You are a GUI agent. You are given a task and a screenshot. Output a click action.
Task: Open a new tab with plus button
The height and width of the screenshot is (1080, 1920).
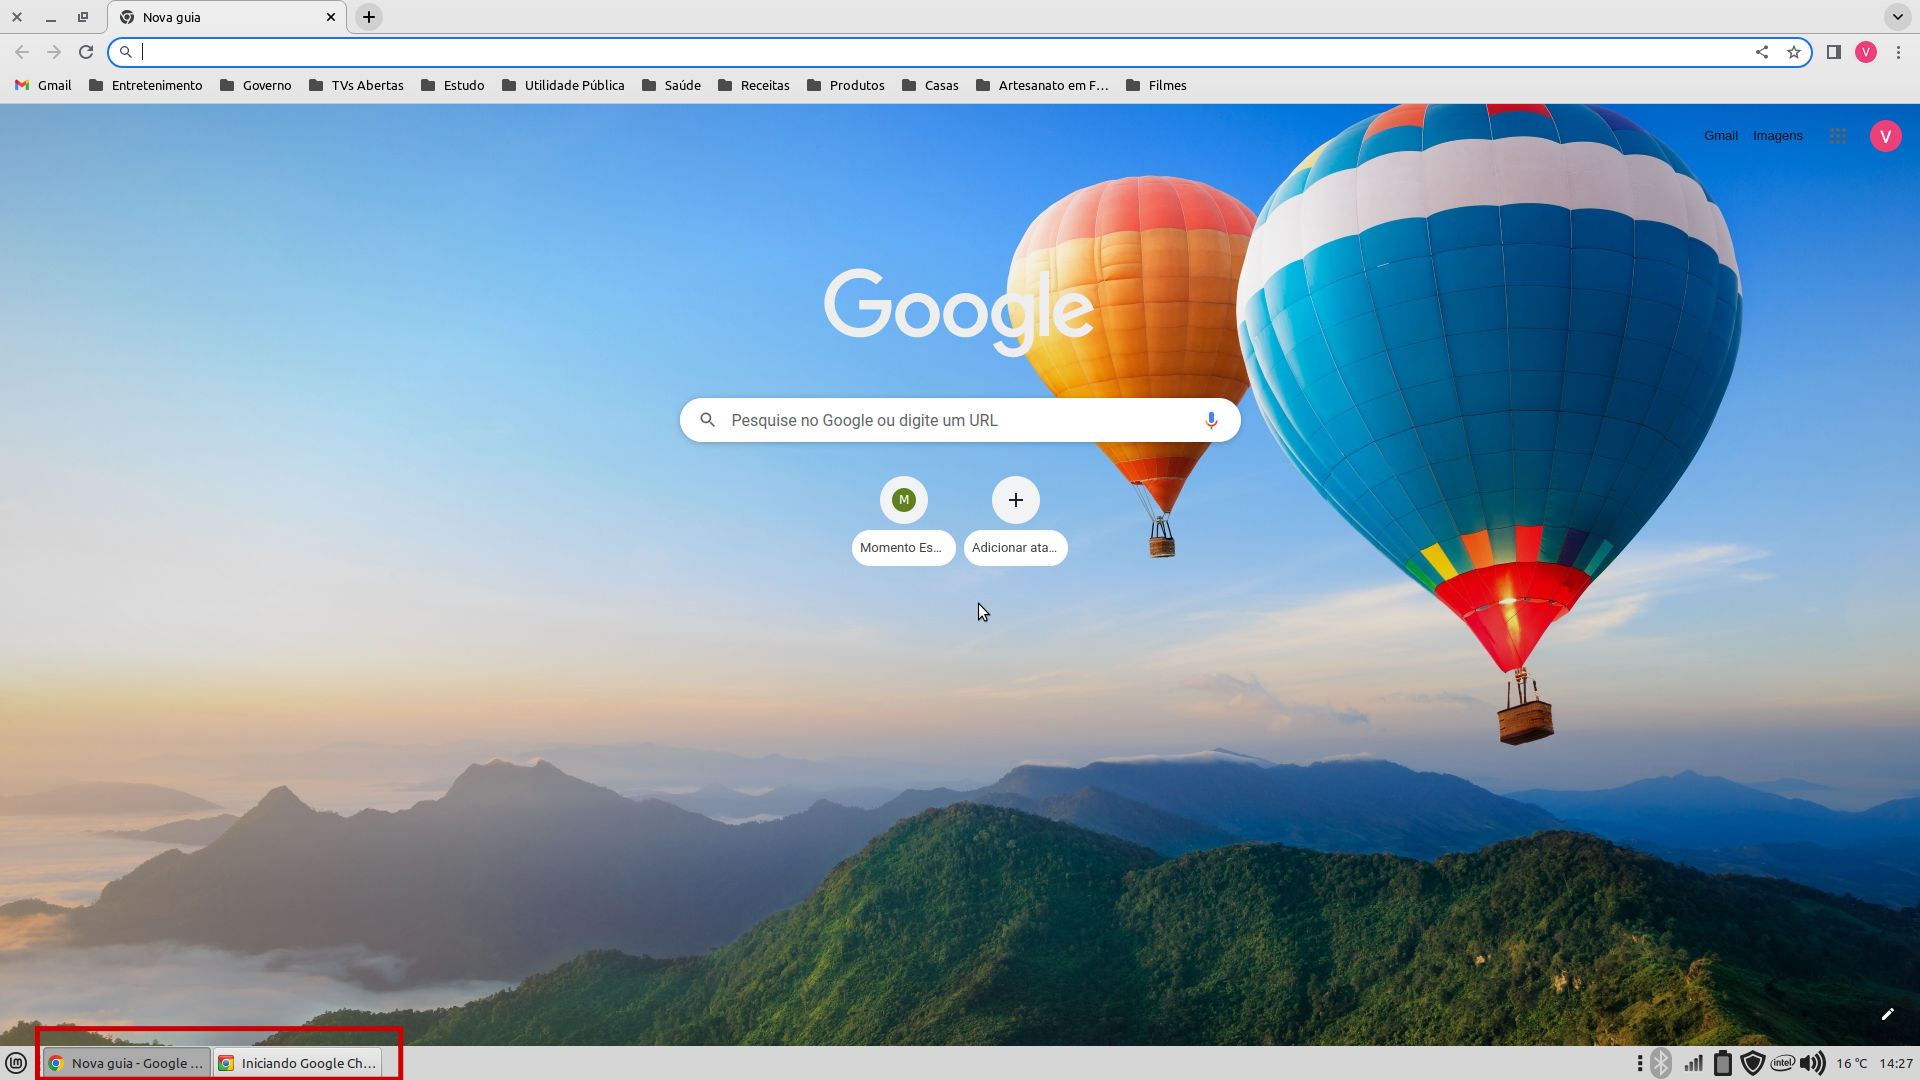[369, 17]
